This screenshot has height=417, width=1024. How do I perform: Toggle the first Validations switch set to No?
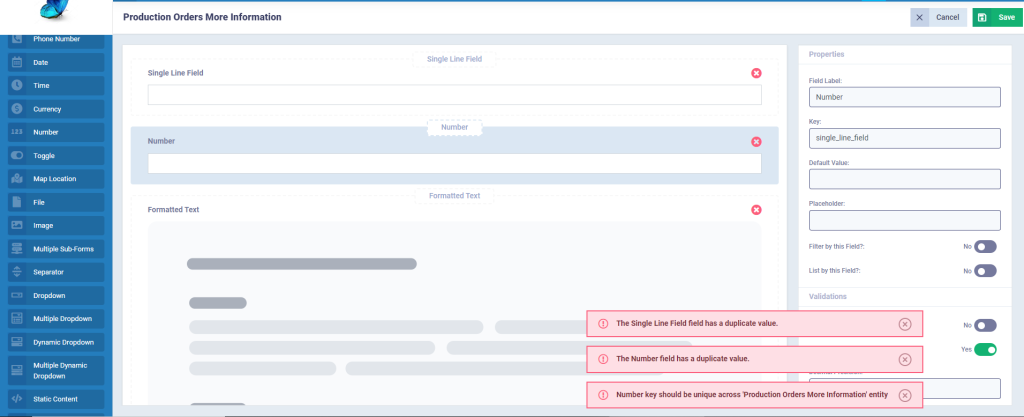point(985,325)
